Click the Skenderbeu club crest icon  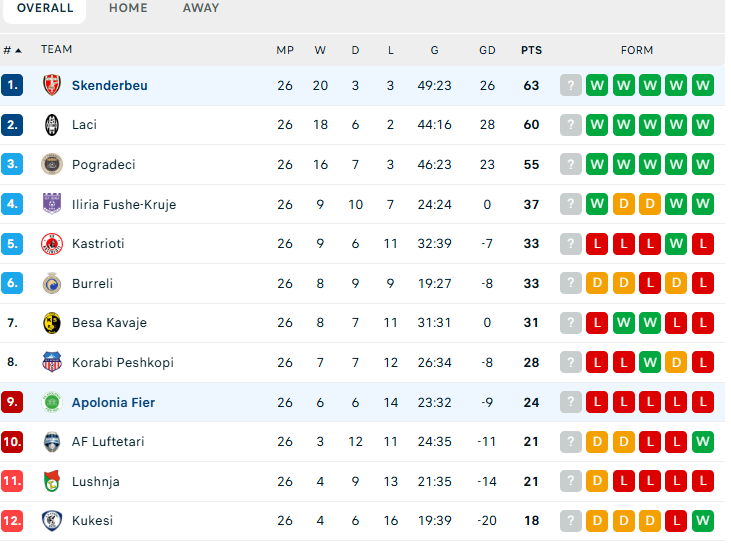52,86
